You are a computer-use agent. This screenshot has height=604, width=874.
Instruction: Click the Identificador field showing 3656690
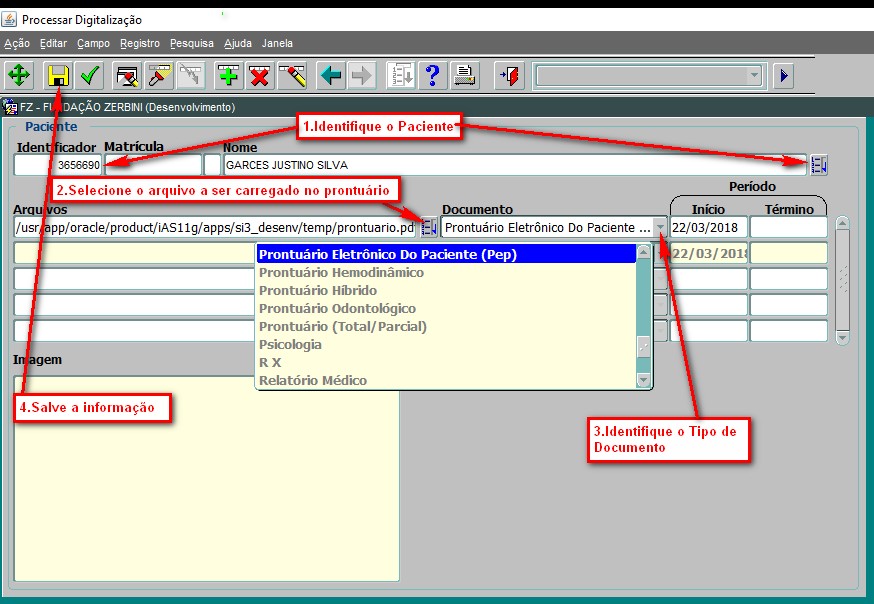click(58, 165)
